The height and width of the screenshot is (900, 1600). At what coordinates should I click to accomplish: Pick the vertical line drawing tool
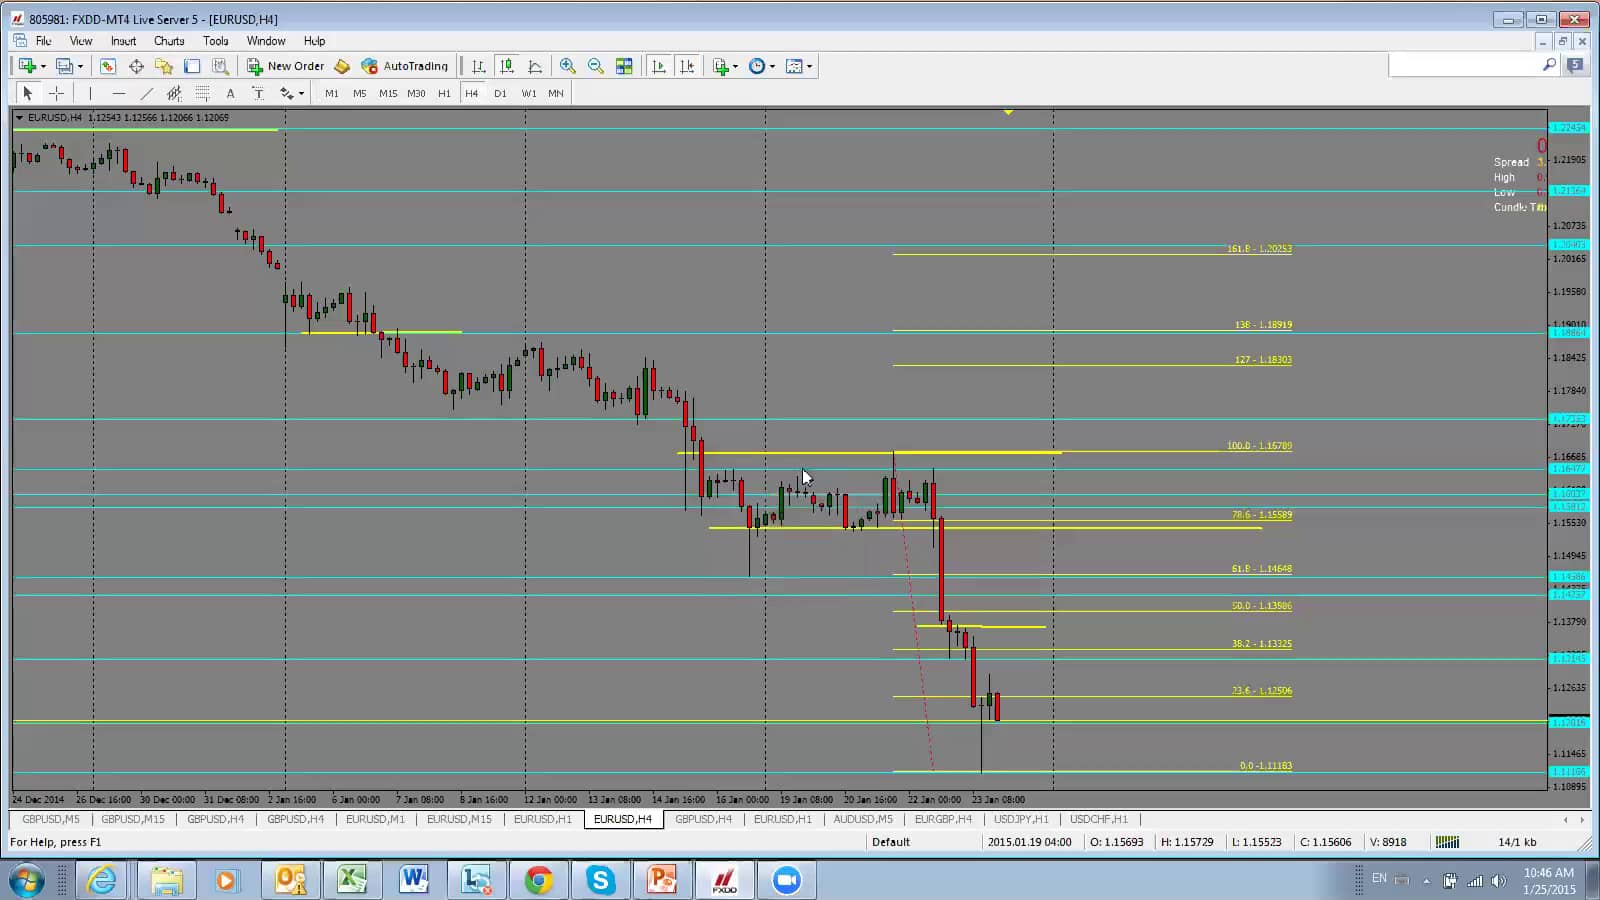point(90,93)
